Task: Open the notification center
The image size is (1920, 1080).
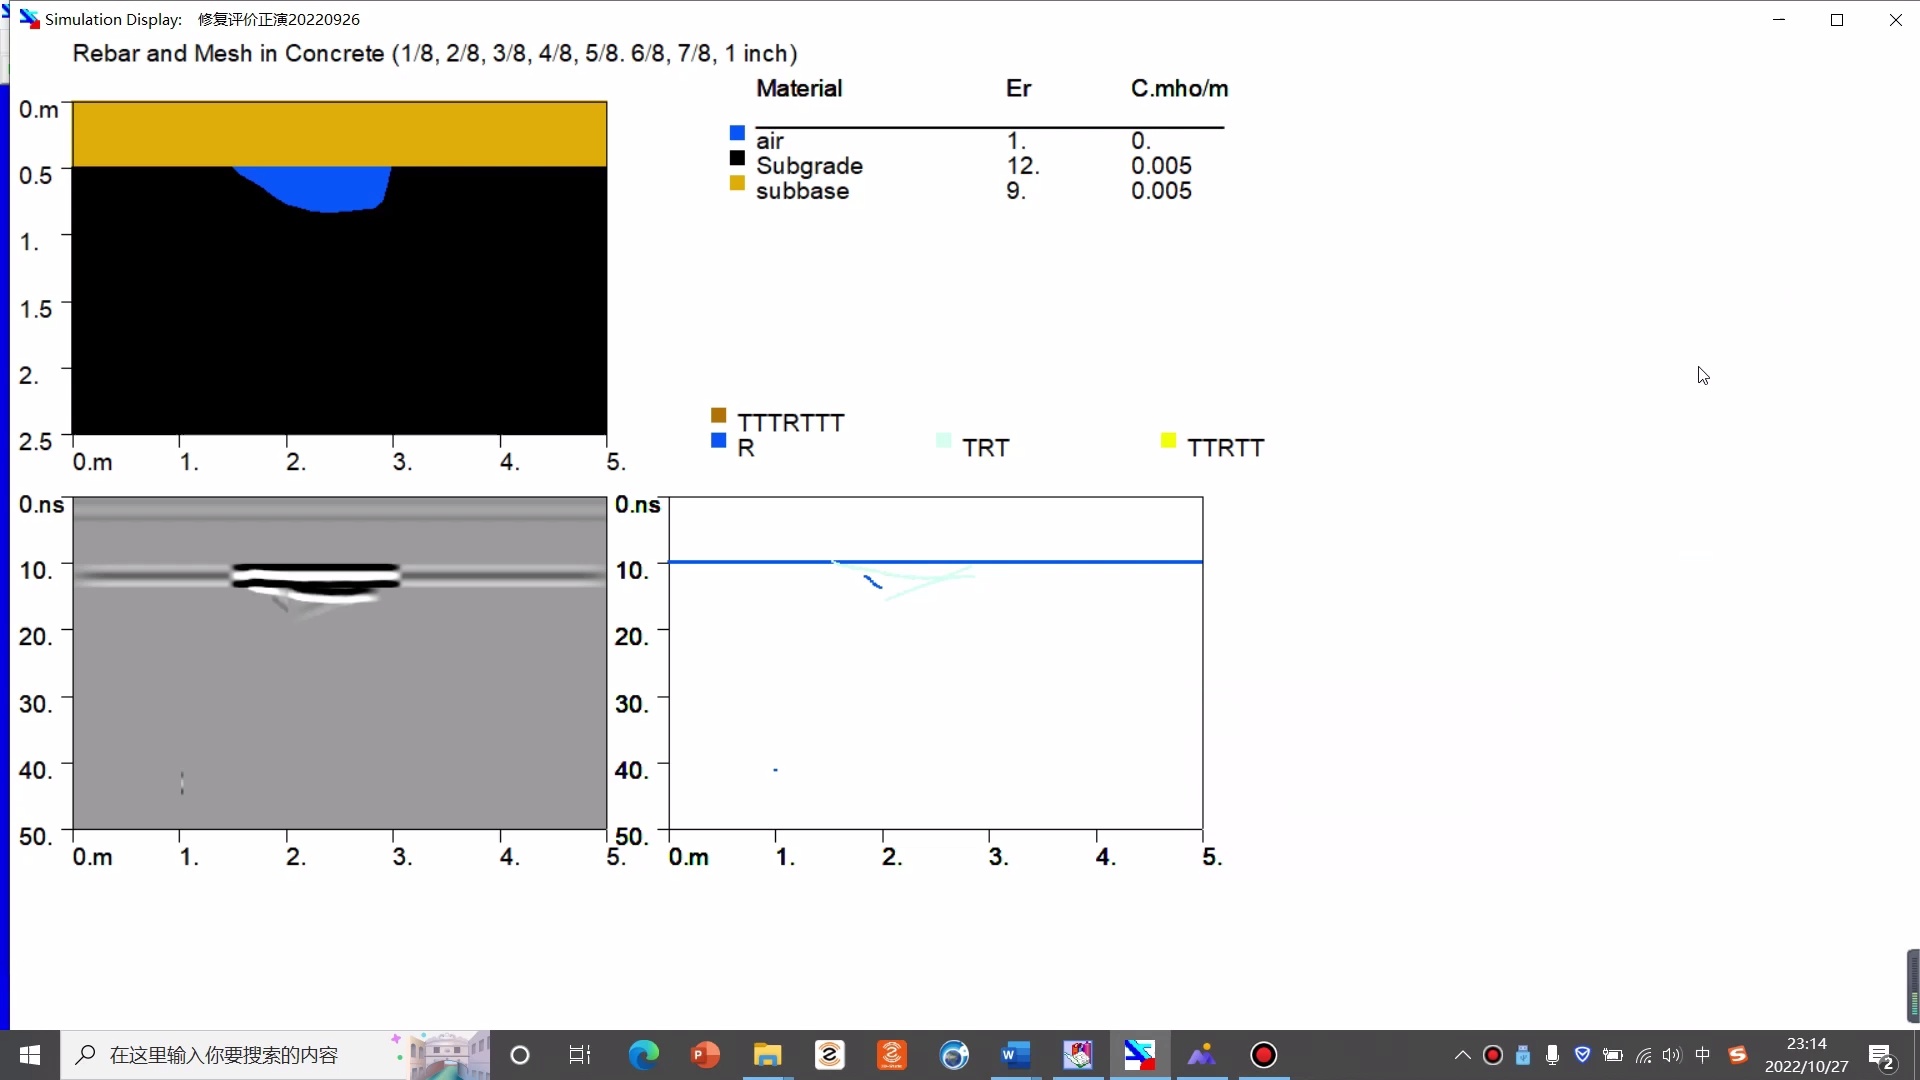Action: pyautogui.click(x=1882, y=1056)
